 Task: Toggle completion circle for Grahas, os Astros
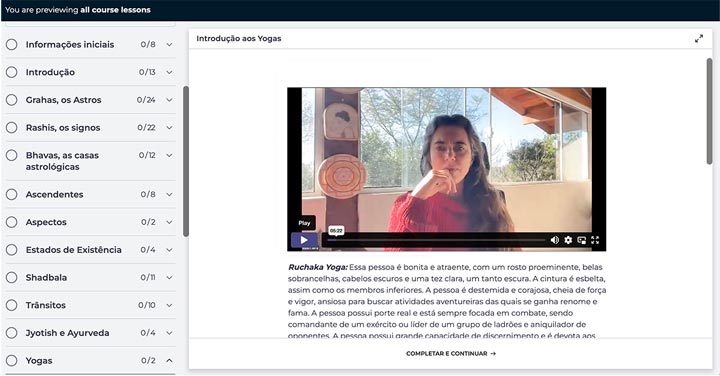coord(12,100)
